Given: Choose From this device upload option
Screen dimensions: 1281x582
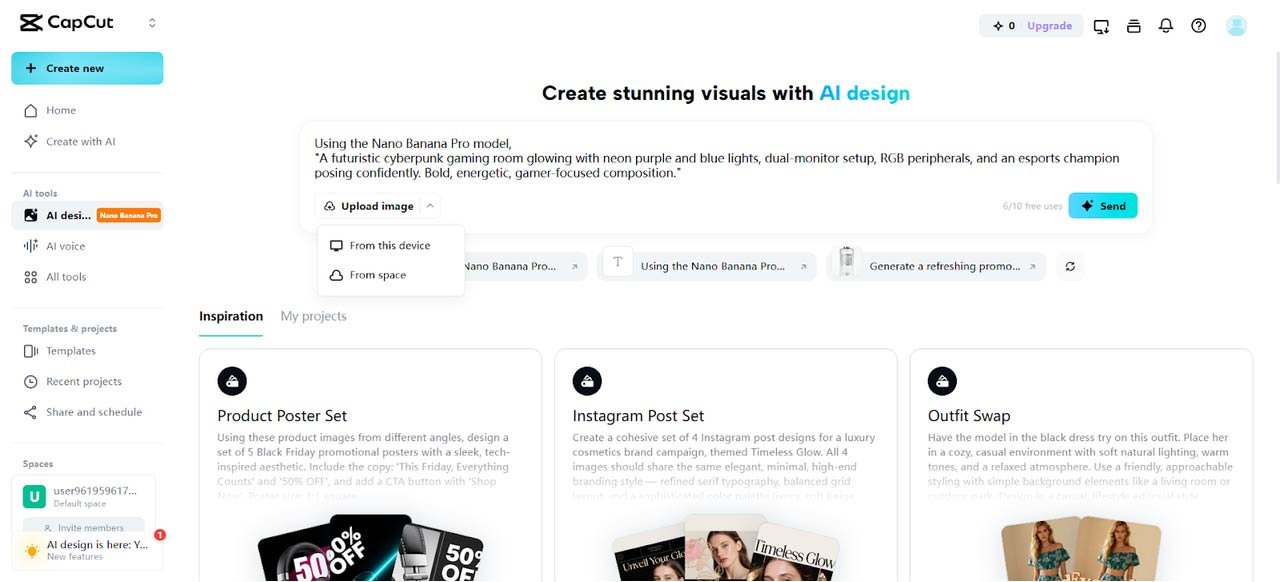Looking at the screenshot, I should coord(390,245).
